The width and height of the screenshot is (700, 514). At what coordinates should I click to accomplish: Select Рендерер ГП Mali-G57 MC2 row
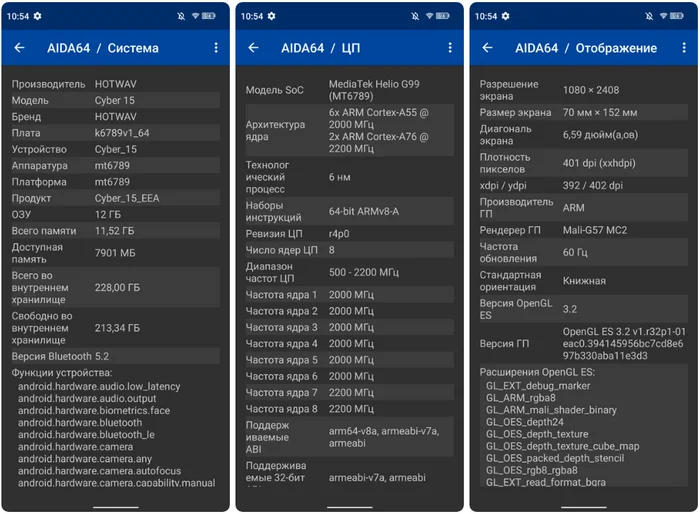[583, 230]
